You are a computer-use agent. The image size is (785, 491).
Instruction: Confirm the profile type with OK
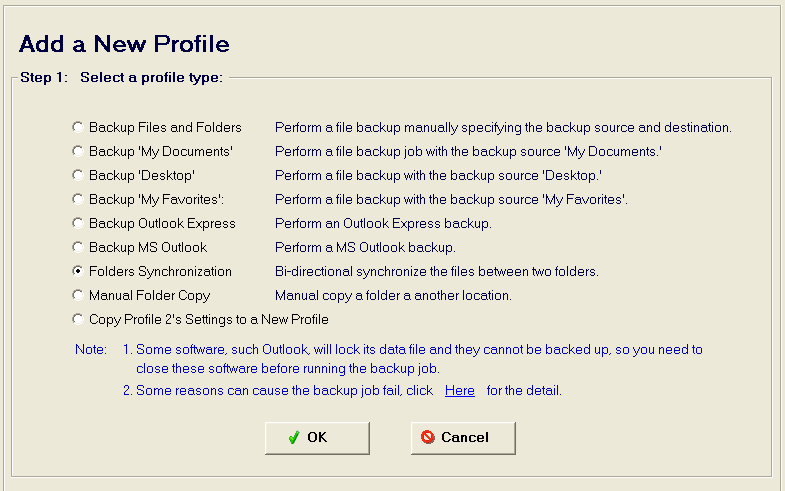pyautogui.click(x=317, y=438)
